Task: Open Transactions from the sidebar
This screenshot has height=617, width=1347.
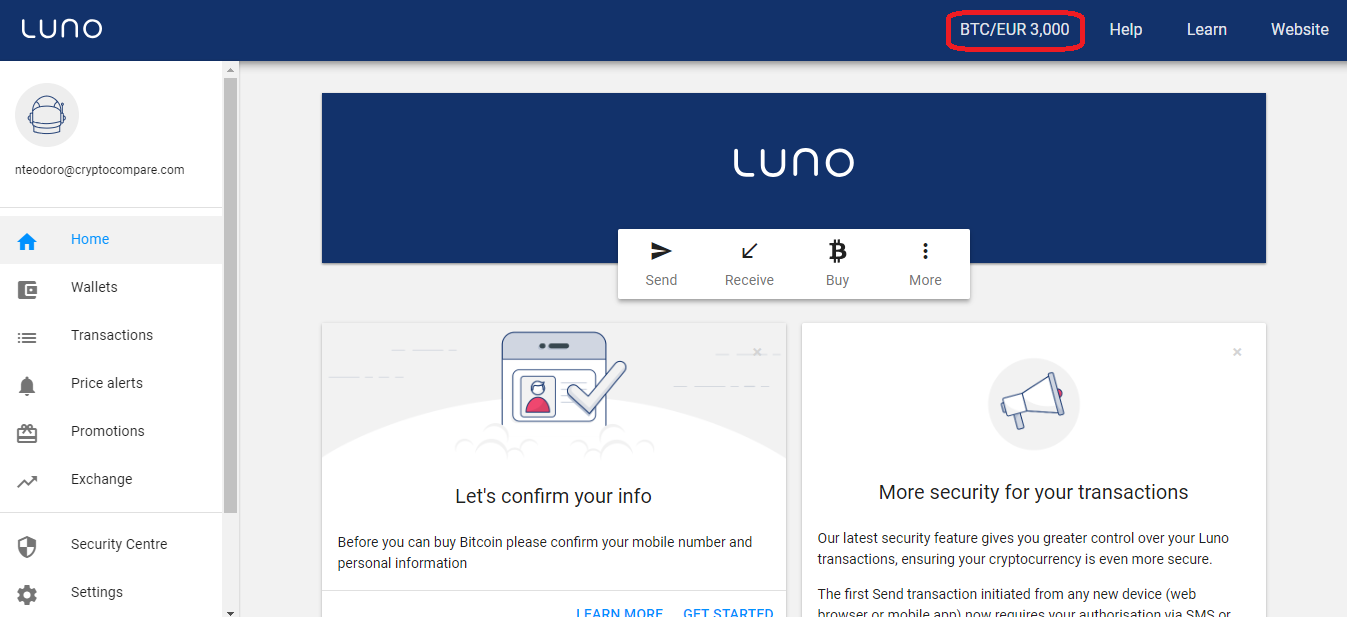Action: pyautogui.click(x=111, y=336)
